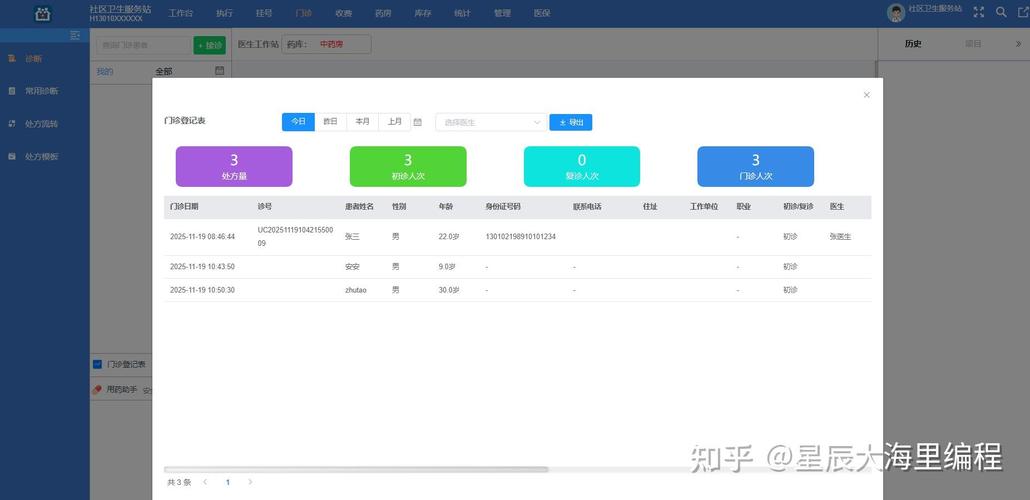The image size is (1030, 500).
Task: Click patient name 安安 in the table
Action: (x=352, y=267)
